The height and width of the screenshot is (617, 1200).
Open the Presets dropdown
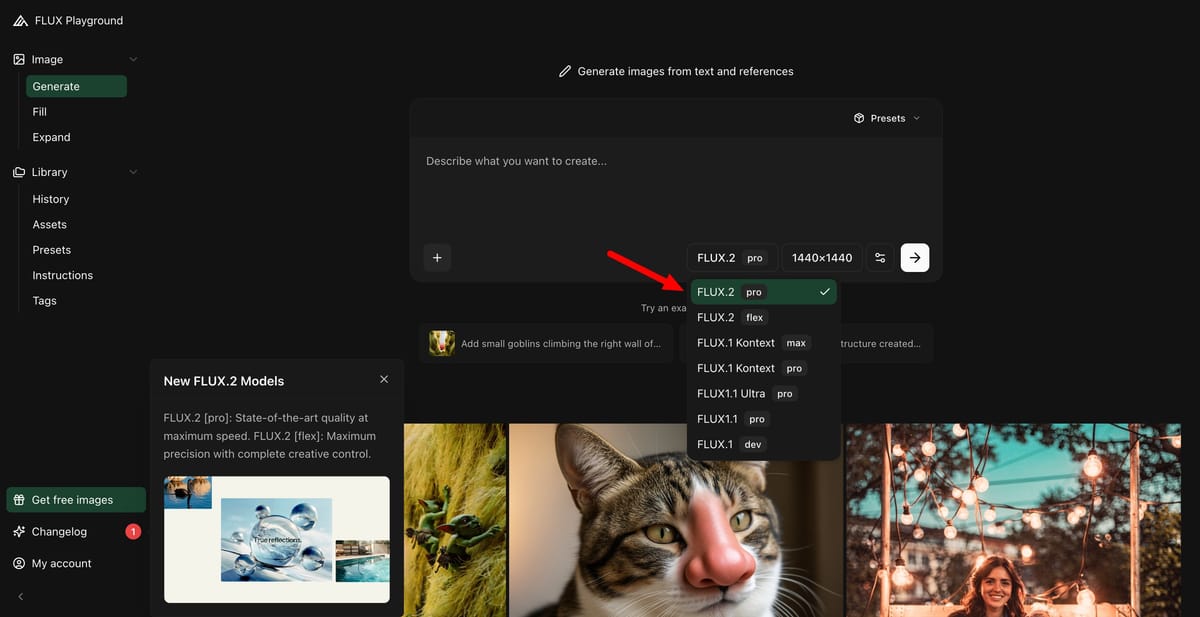click(x=886, y=117)
